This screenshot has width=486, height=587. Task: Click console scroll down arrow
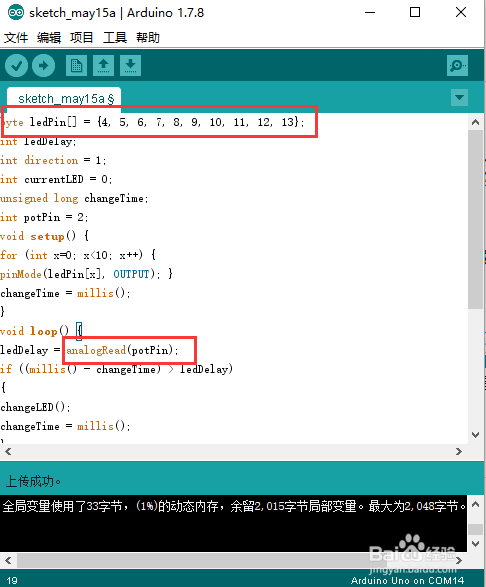476,544
